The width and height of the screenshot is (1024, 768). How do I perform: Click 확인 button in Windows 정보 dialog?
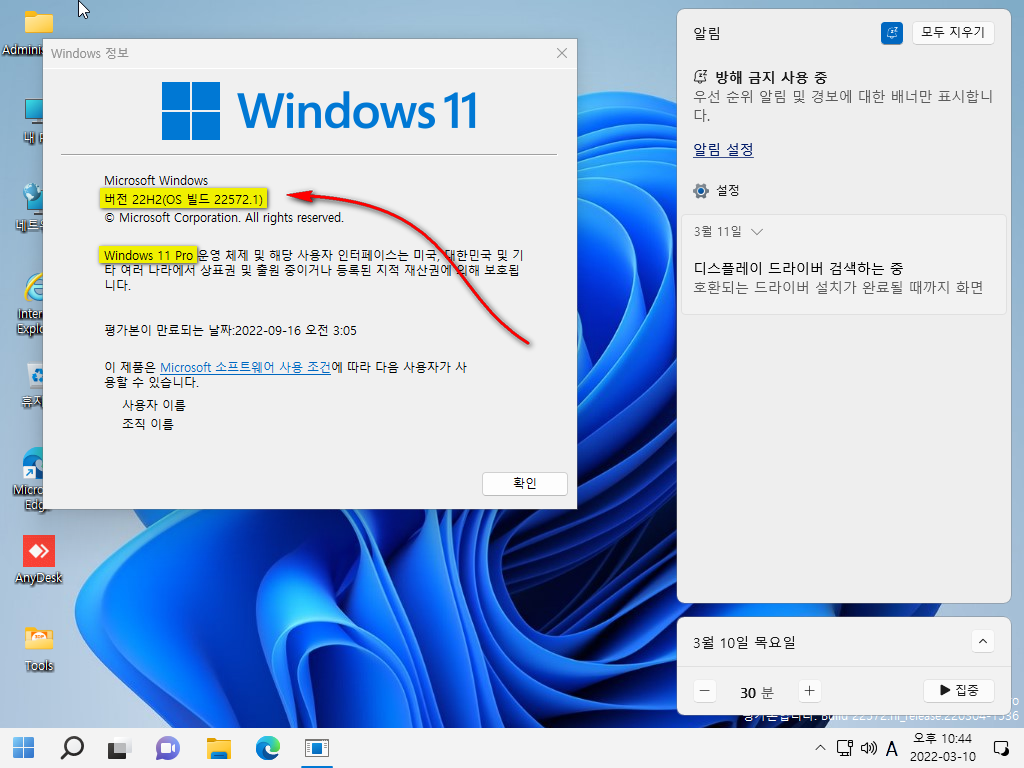[524, 483]
